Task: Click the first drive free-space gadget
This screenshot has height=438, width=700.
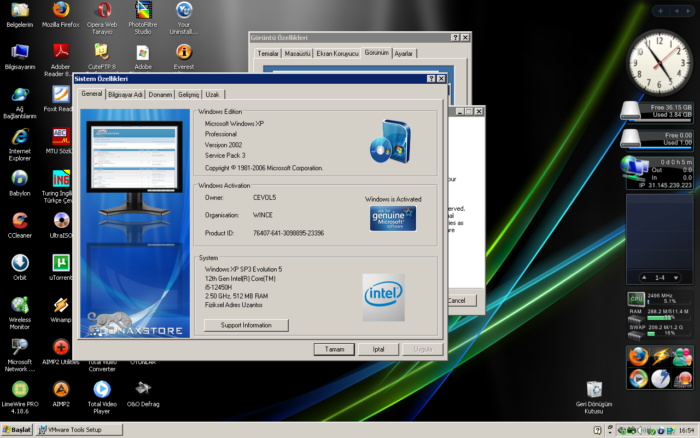Action: (x=656, y=111)
